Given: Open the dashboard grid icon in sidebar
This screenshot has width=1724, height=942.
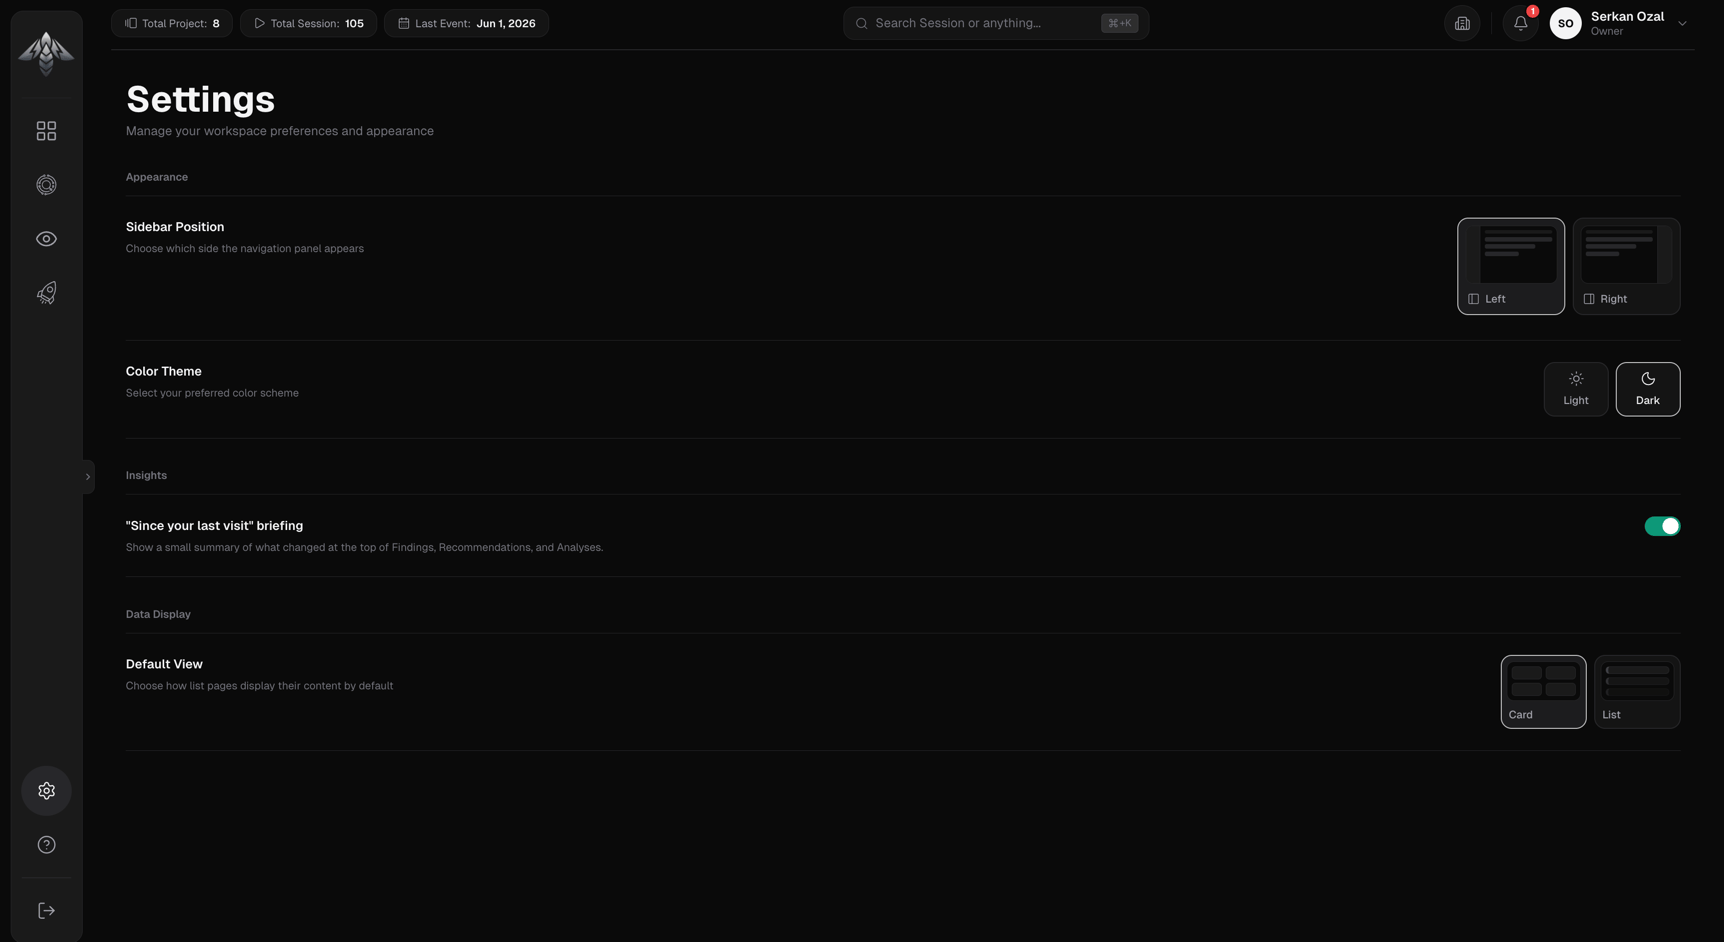Looking at the screenshot, I should click(46, 131).
